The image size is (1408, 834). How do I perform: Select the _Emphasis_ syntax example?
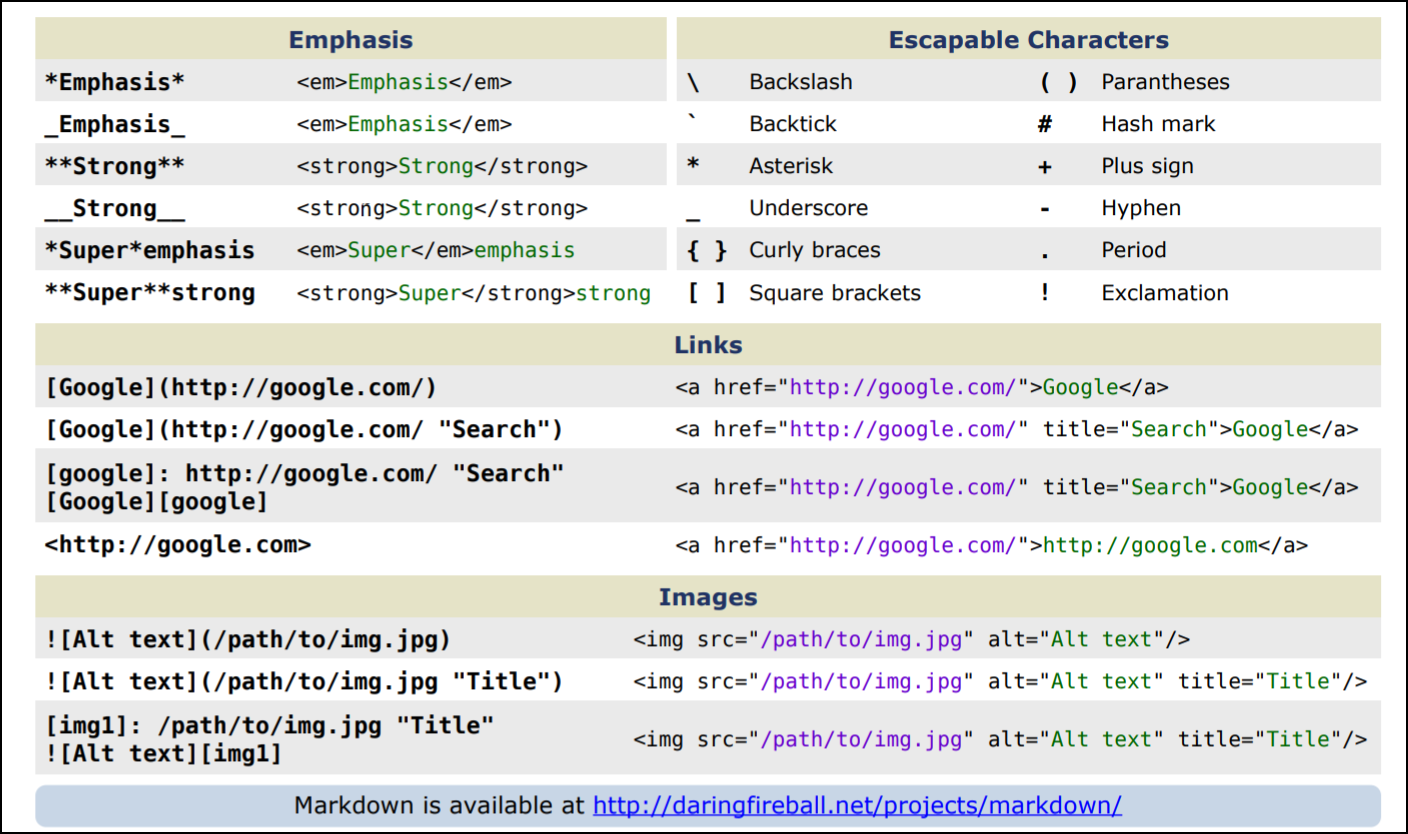(115, 124)
